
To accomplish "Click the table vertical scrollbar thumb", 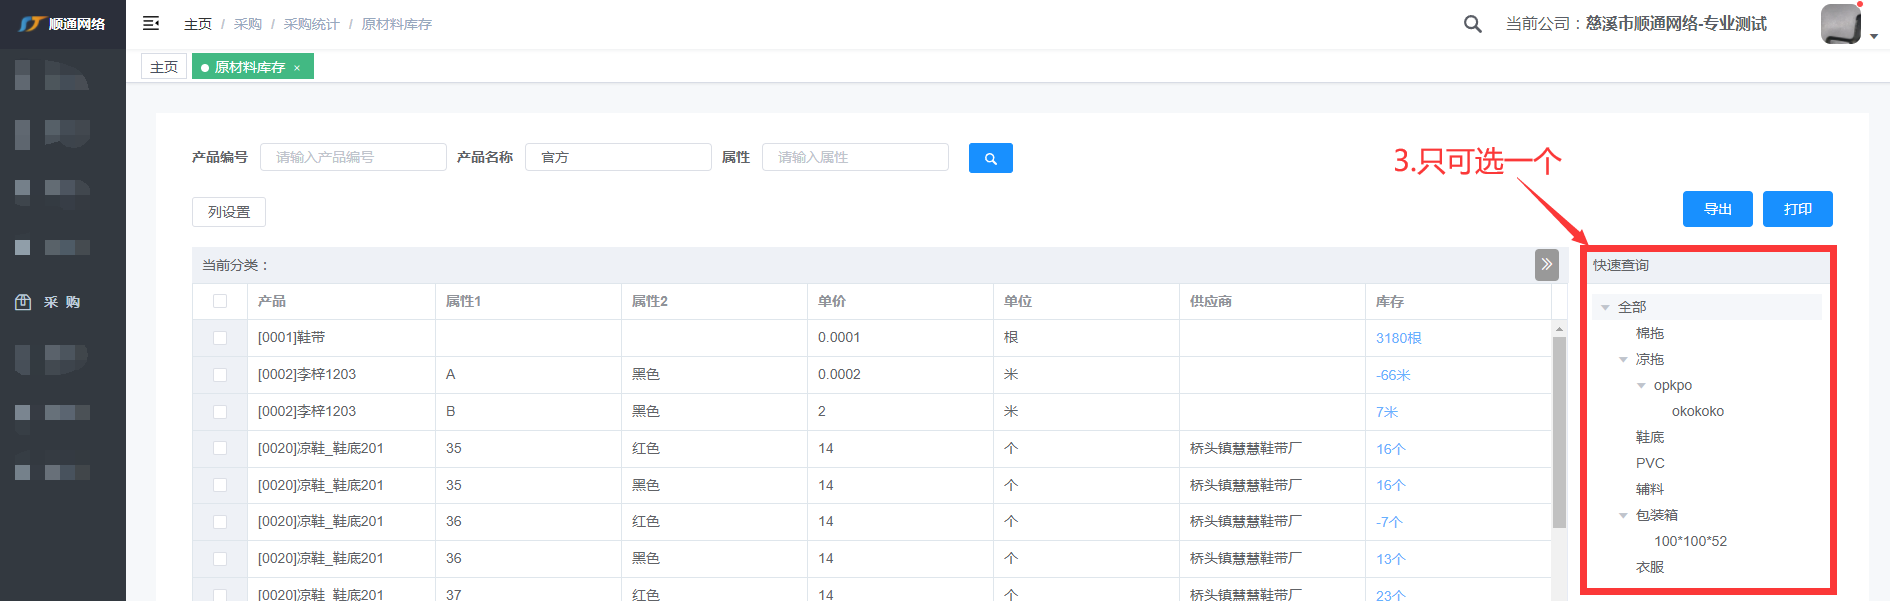I will click(1559, 430).
